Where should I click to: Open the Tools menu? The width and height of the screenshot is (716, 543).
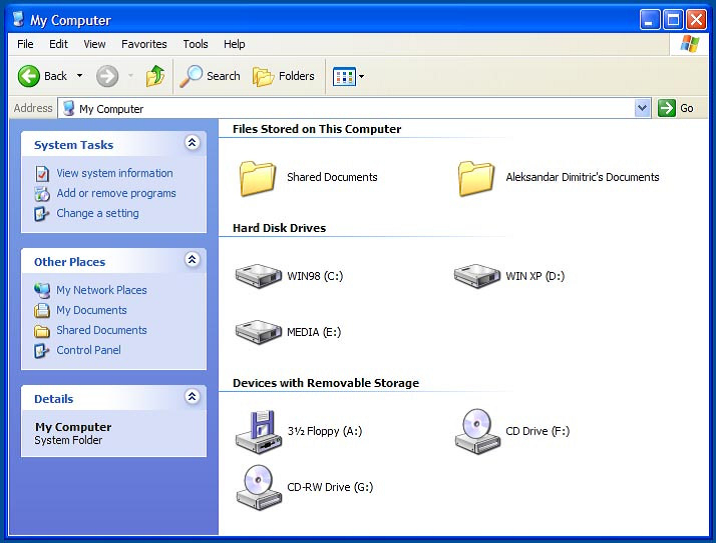[x=195, y=44]
